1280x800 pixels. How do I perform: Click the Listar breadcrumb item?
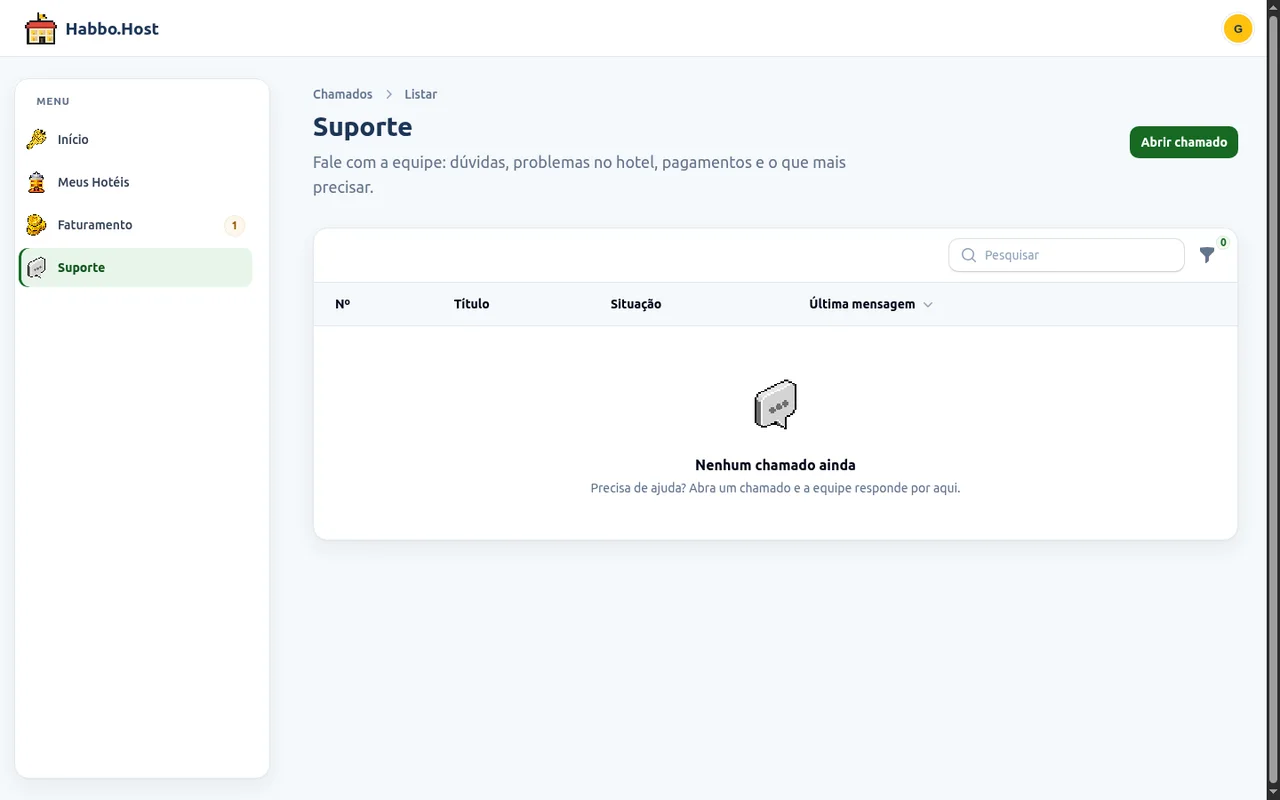point(421,94)
